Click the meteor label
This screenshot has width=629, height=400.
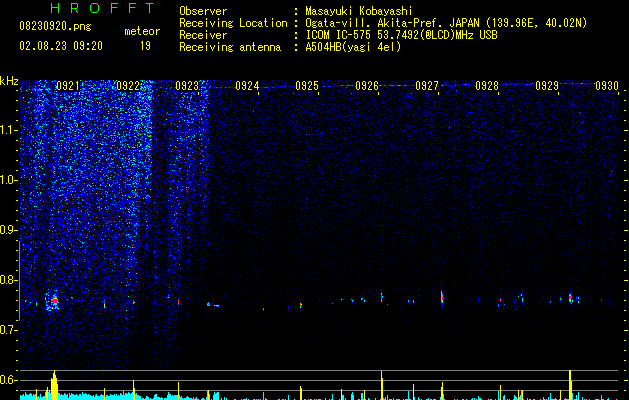click(x=142, y=31)
